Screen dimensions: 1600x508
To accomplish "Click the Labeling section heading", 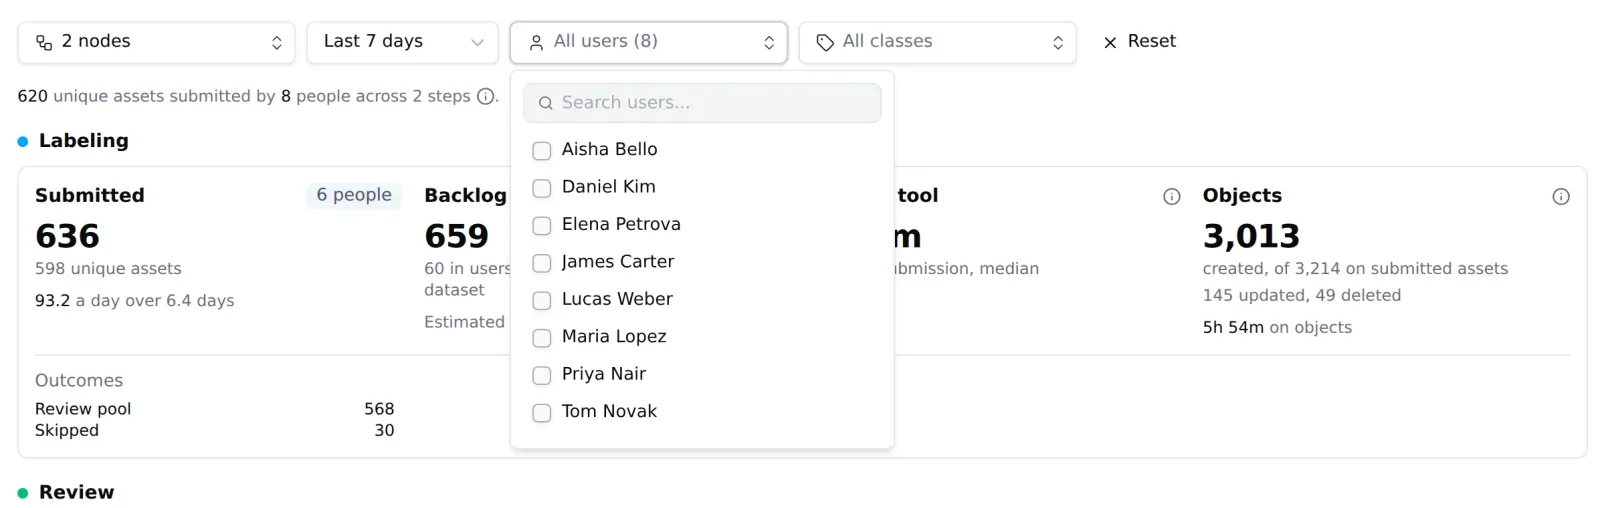I will 84,141.
